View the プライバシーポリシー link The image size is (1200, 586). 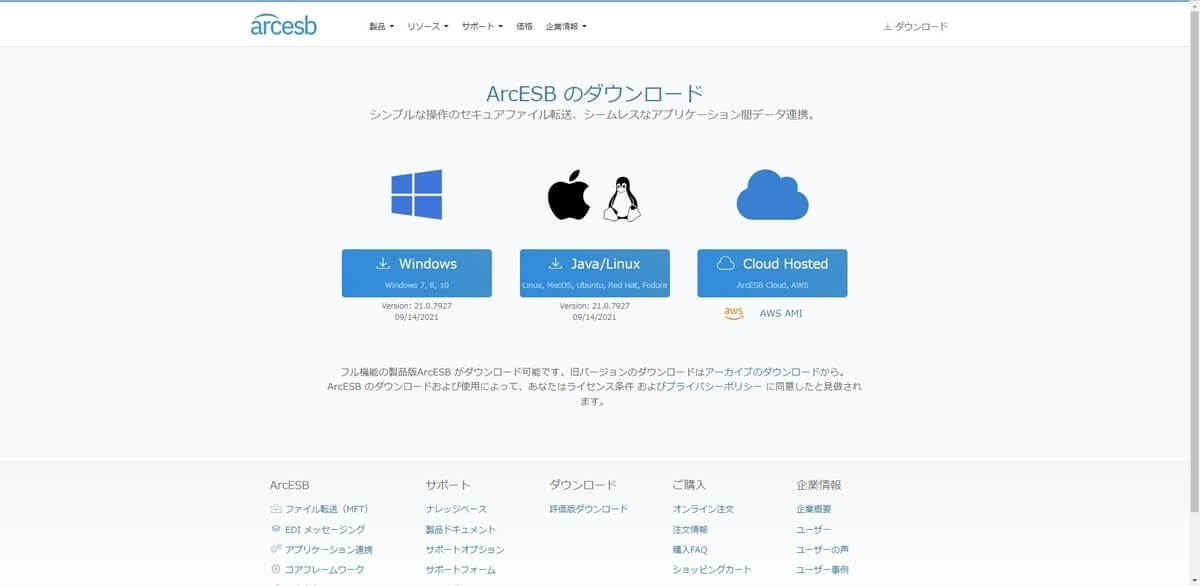pyautogui.click(x=715, y=386)
